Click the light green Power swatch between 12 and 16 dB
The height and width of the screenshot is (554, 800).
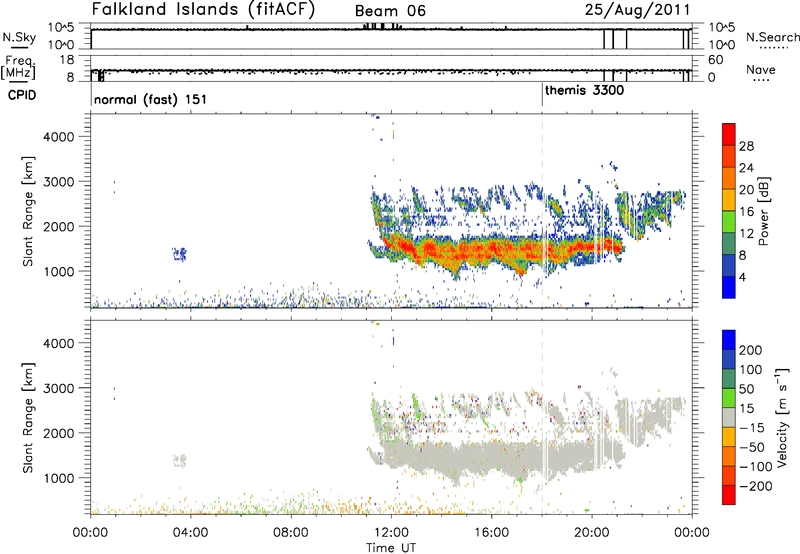(729, 221)
